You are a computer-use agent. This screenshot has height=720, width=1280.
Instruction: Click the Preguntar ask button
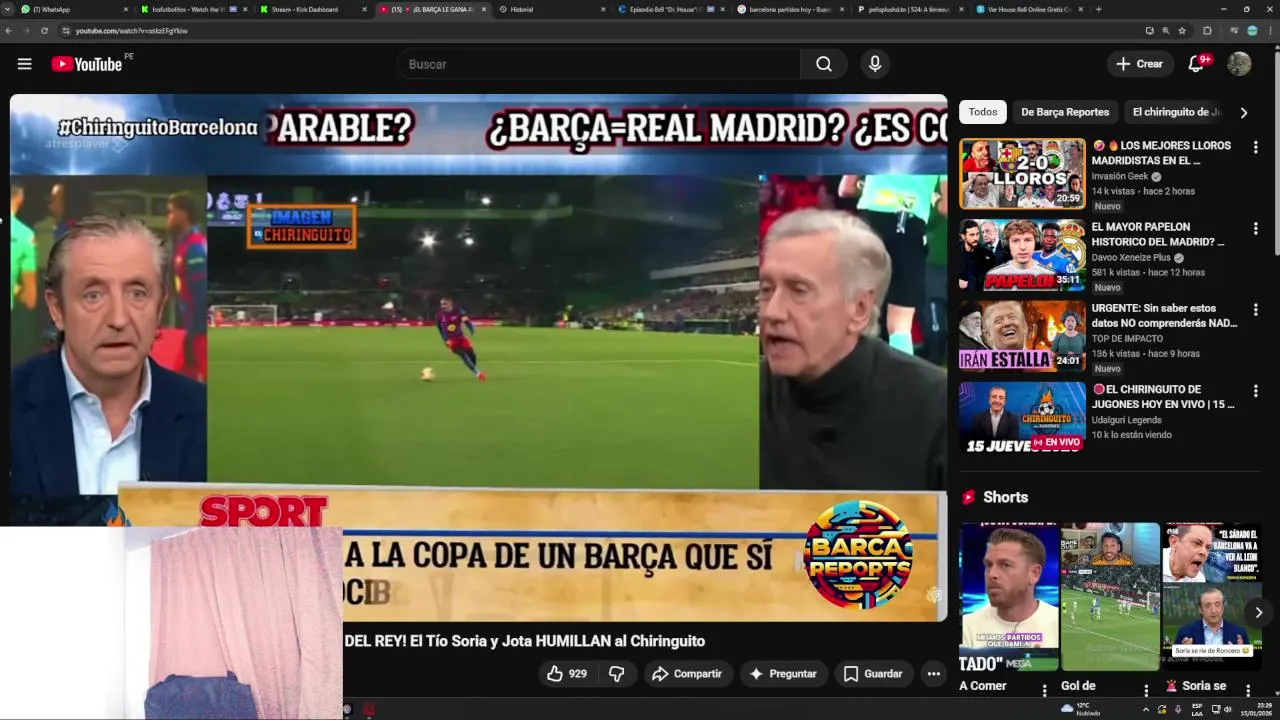coord(783,674)
